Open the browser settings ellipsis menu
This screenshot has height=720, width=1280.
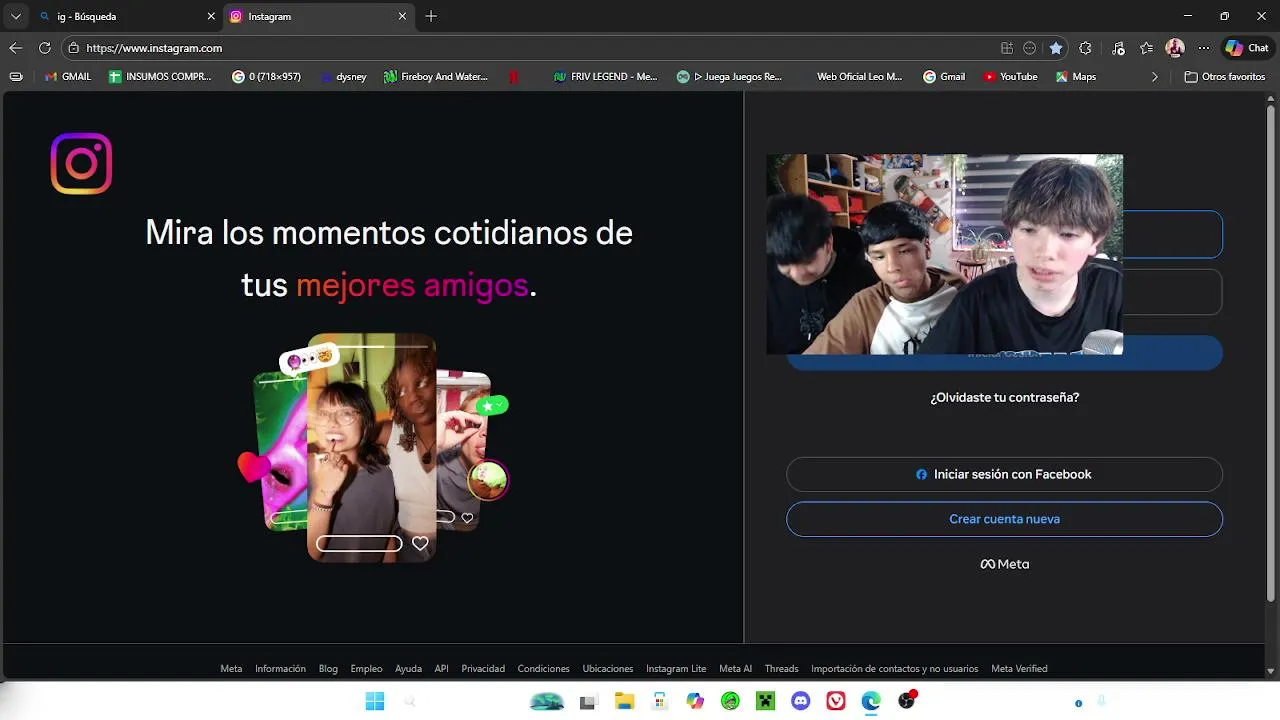1204,48
